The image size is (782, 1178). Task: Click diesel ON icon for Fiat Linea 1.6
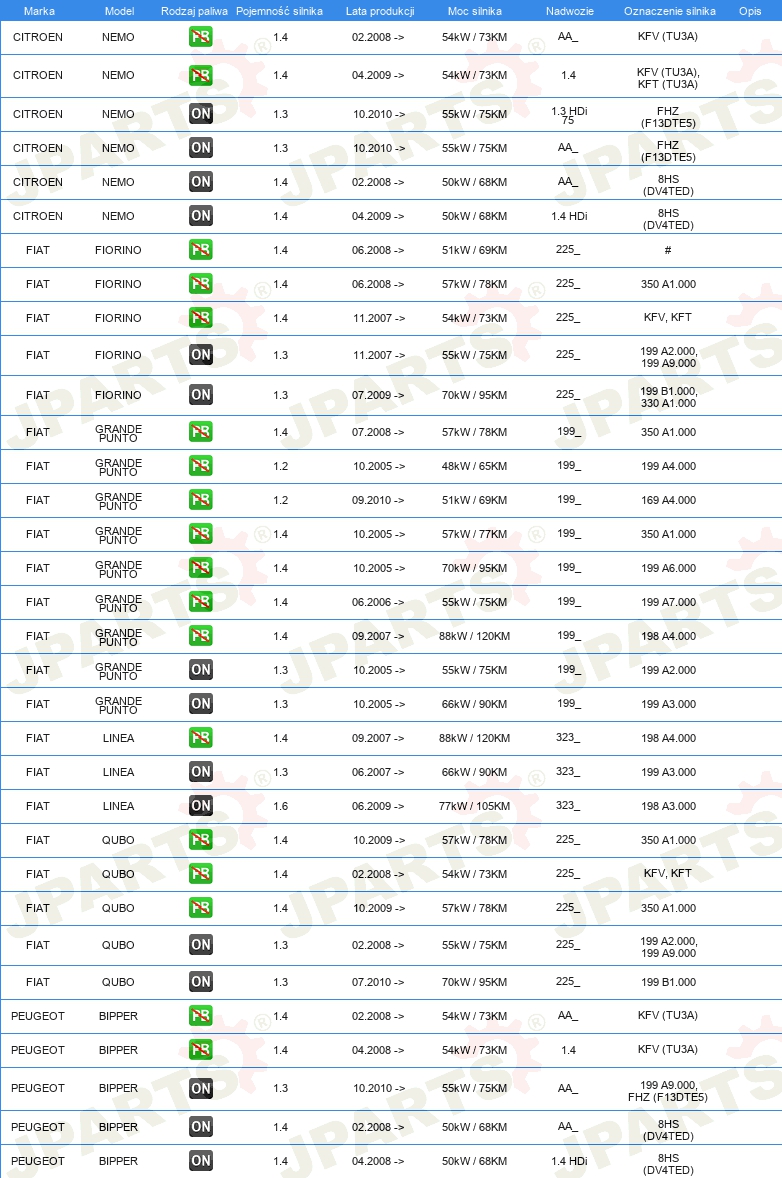tap(201, 805)
